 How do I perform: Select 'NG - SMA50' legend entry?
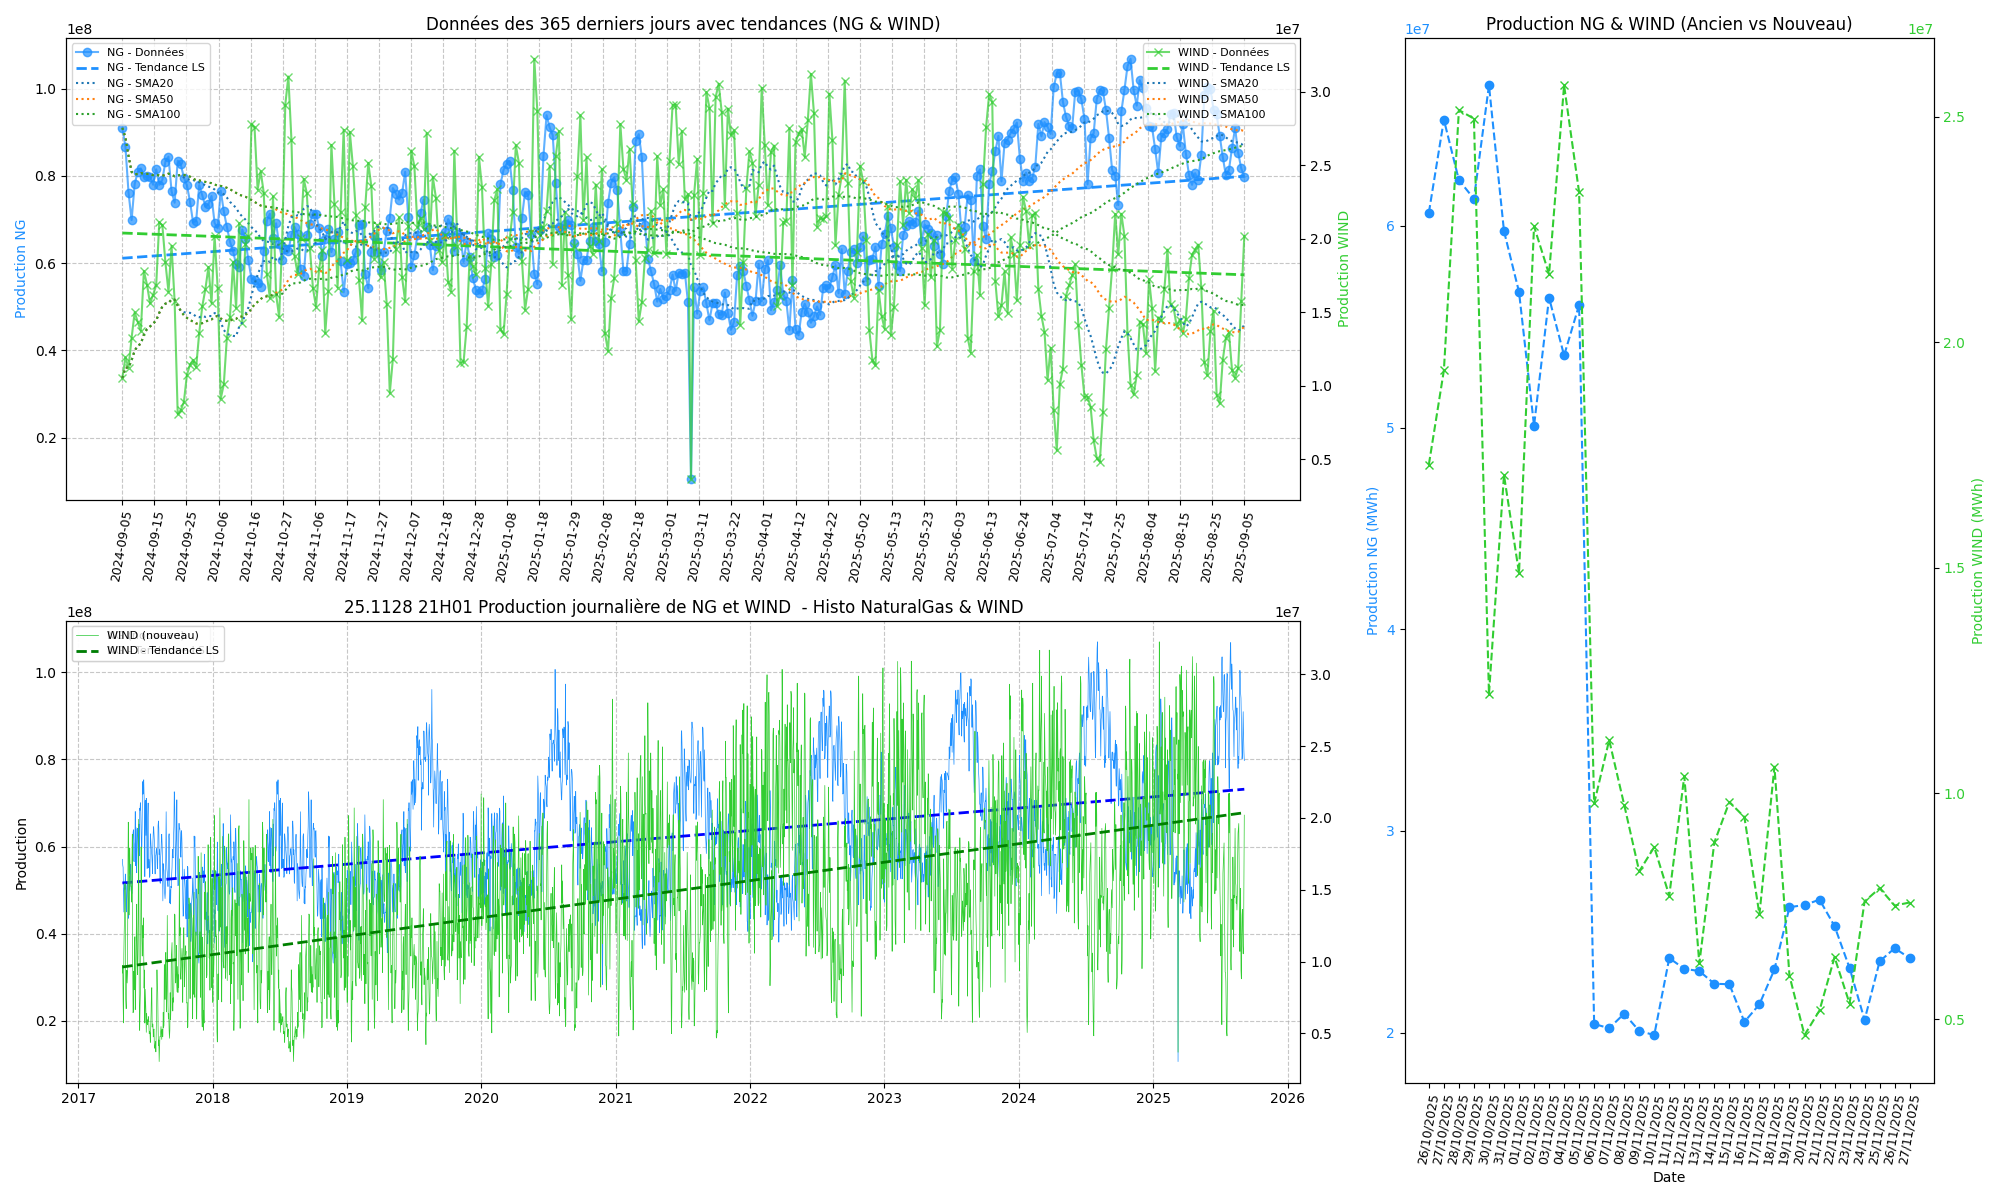point(139,99)
